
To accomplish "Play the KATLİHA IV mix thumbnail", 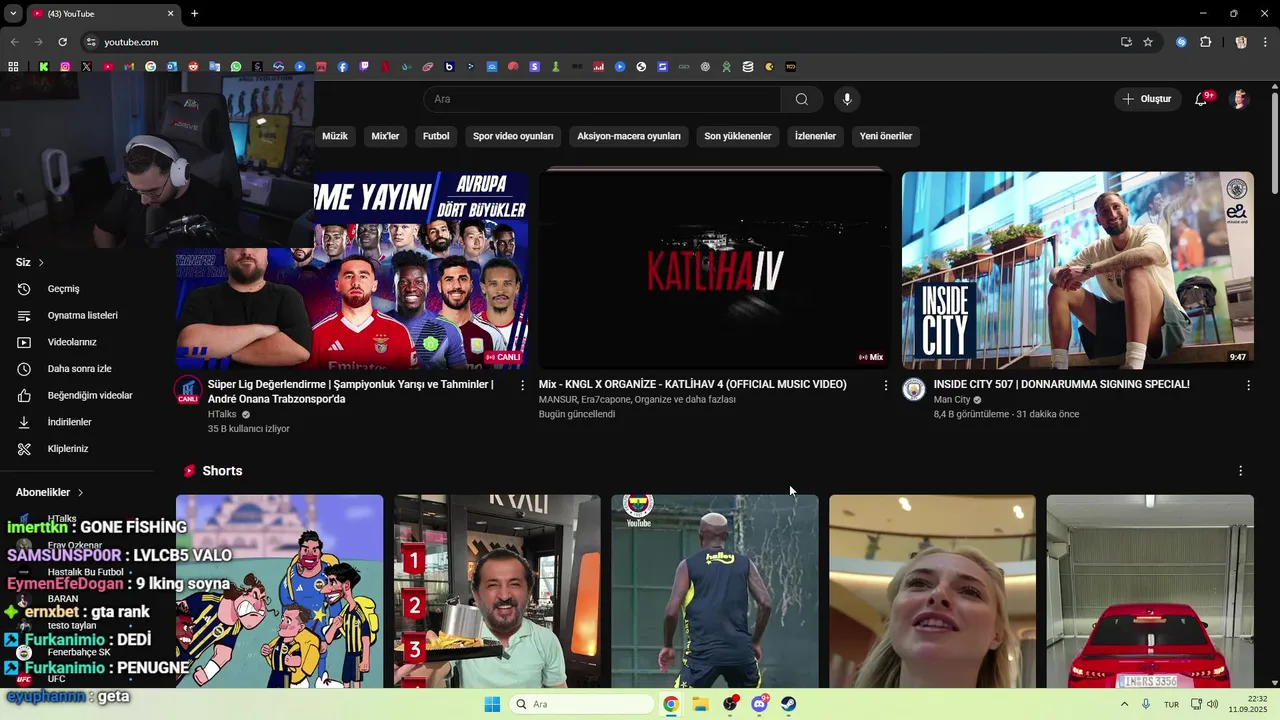I will [x=714, y=270].
